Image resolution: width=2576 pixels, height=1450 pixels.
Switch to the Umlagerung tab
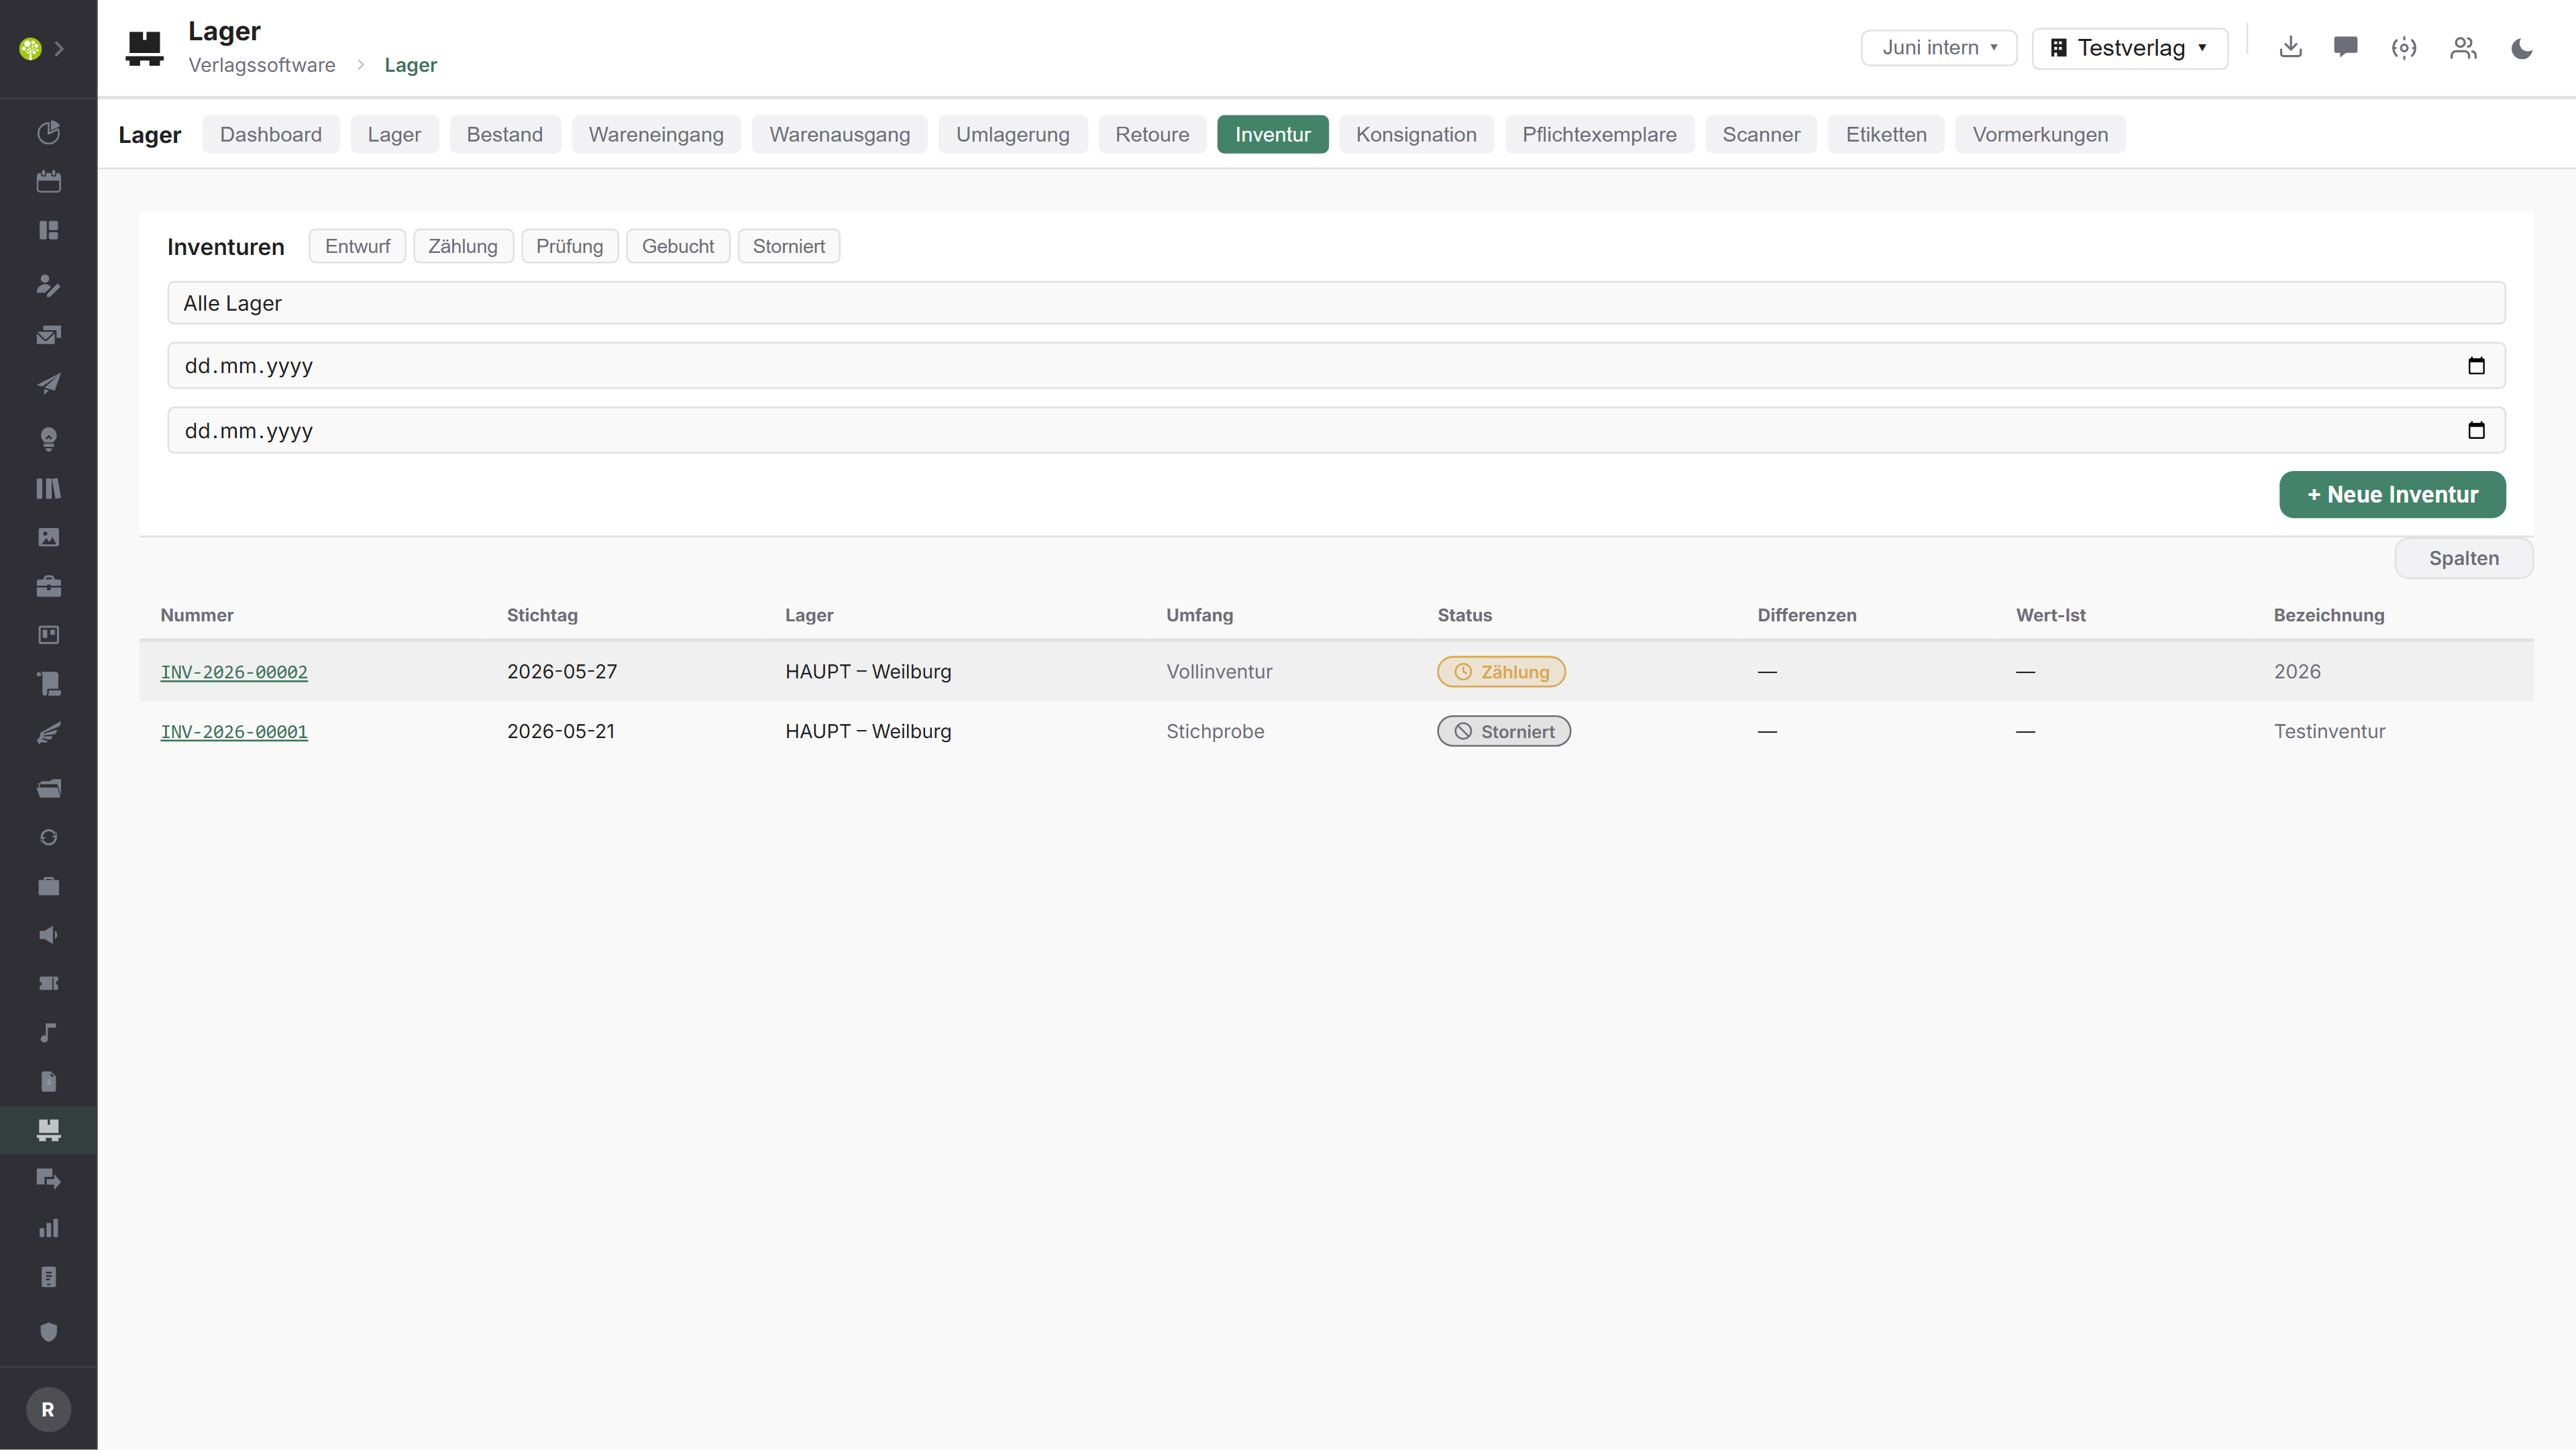(x=1013, y=134)
